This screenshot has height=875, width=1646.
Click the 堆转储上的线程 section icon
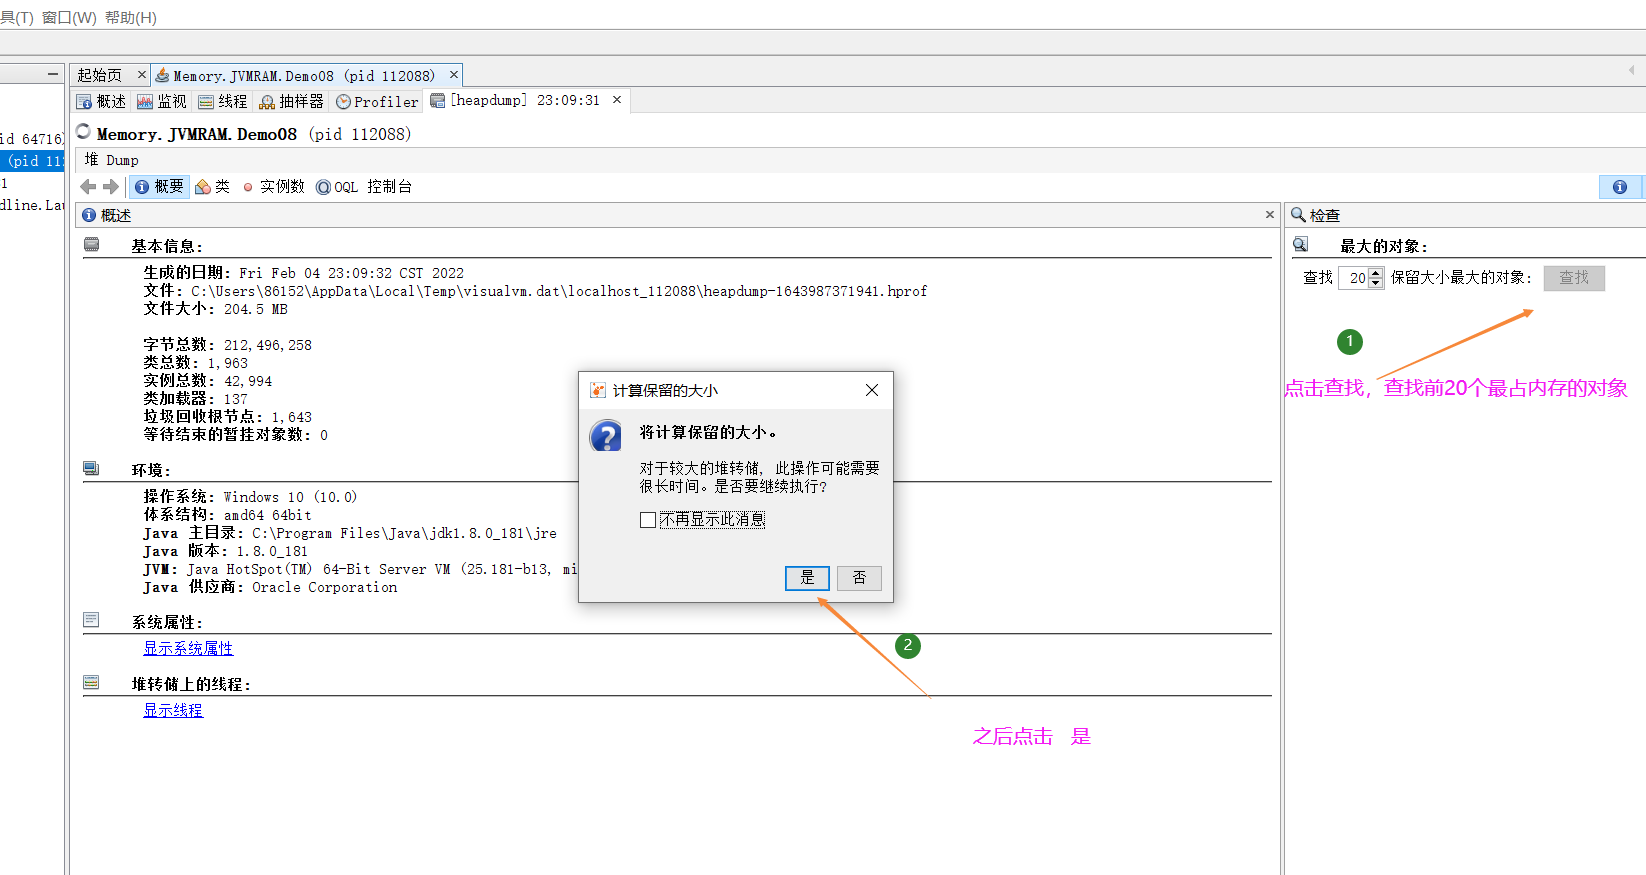(x=92, y=683)
